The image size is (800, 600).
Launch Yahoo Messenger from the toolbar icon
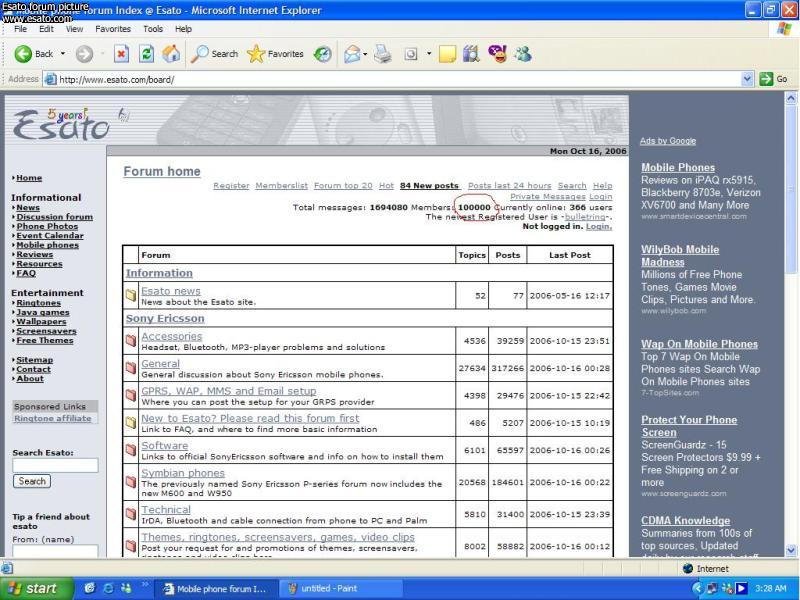pyautogui.click(x=497, y=54)
